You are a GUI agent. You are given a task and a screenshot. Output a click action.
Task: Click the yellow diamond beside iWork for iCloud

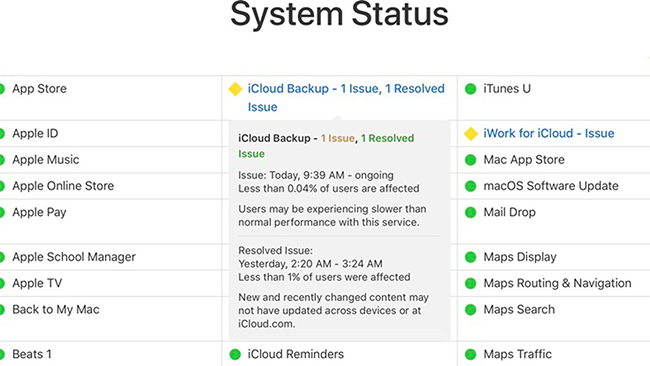tap(471, 133)
